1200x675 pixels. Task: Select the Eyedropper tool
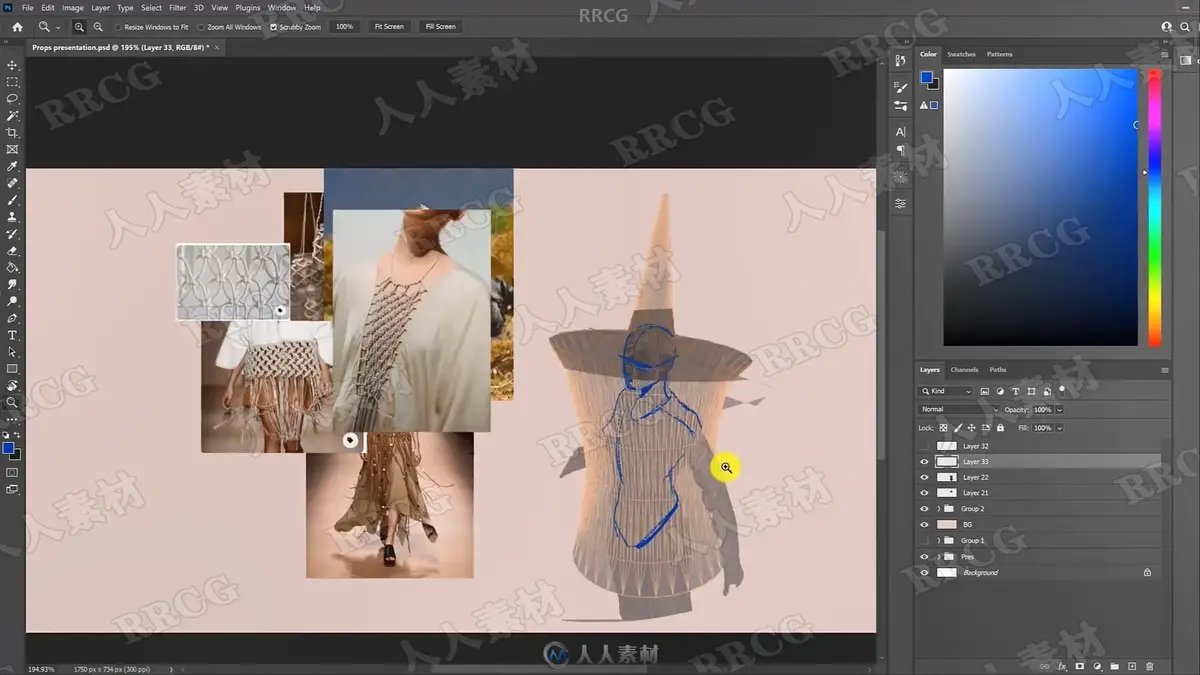tap(13, 167)
